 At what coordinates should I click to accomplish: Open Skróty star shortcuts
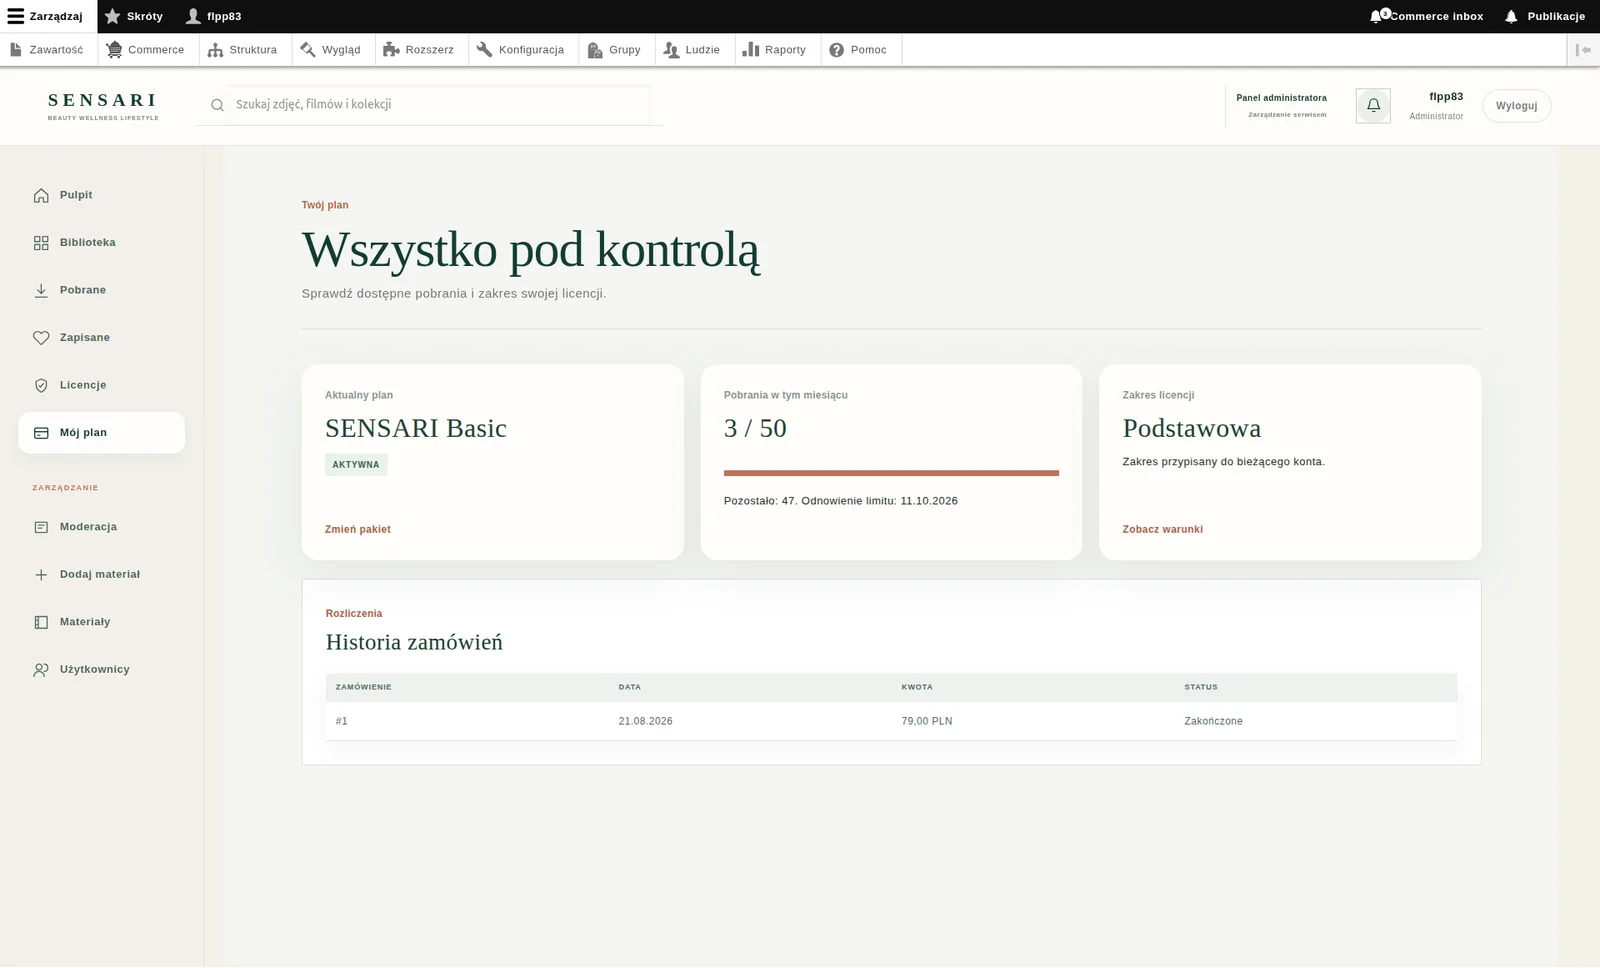pyautogui.click(x=135, y=16)
